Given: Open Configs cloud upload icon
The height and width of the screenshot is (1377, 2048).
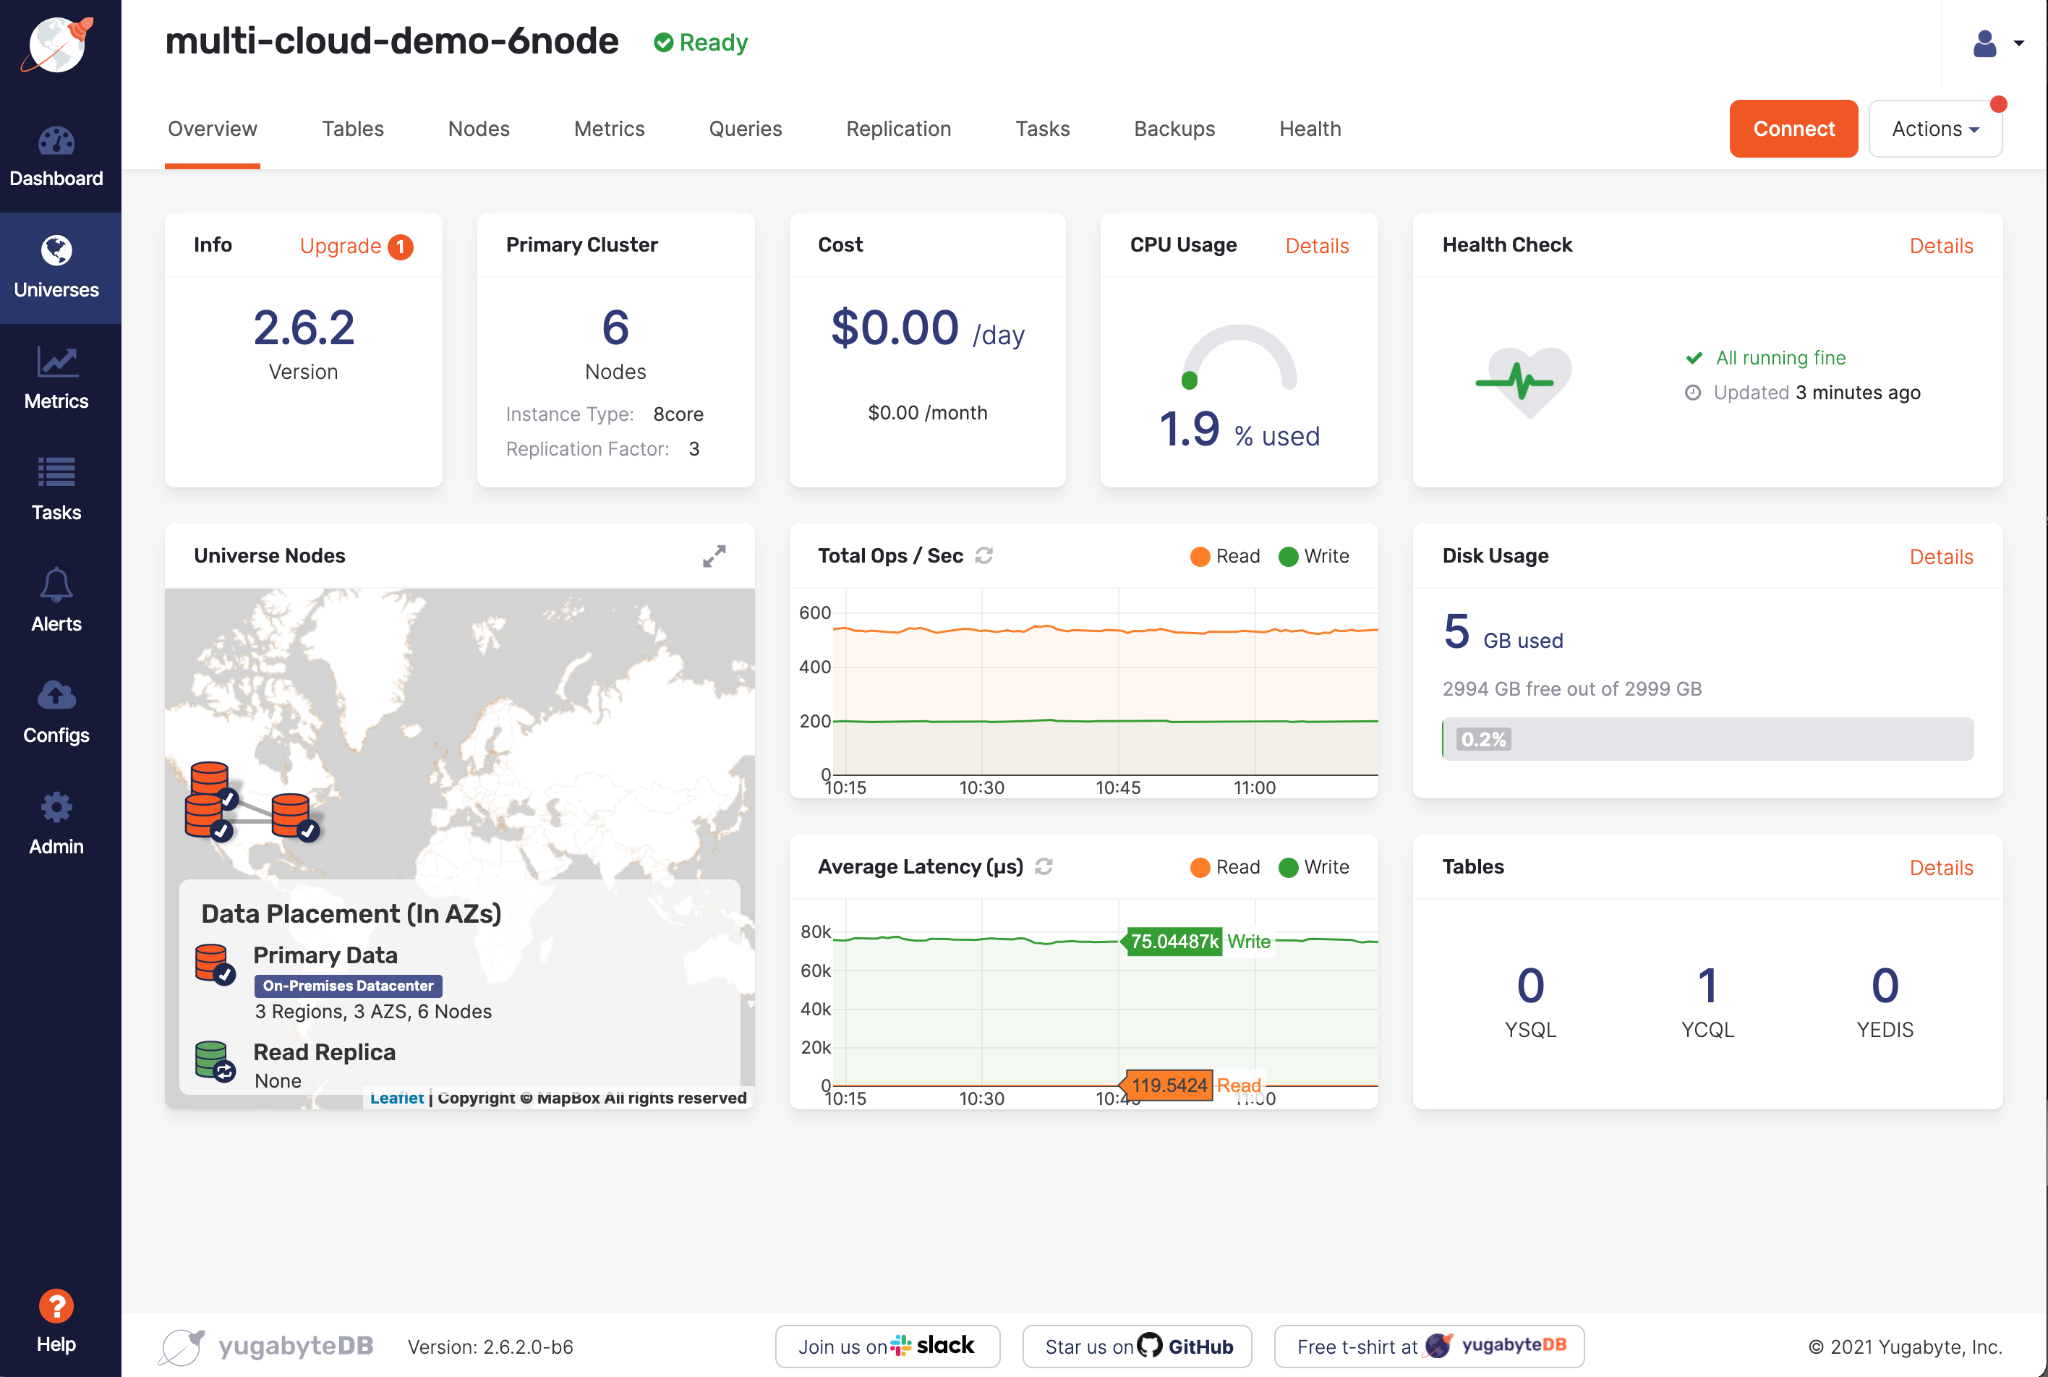Looking at the screenshot, I should click(56, 696).
